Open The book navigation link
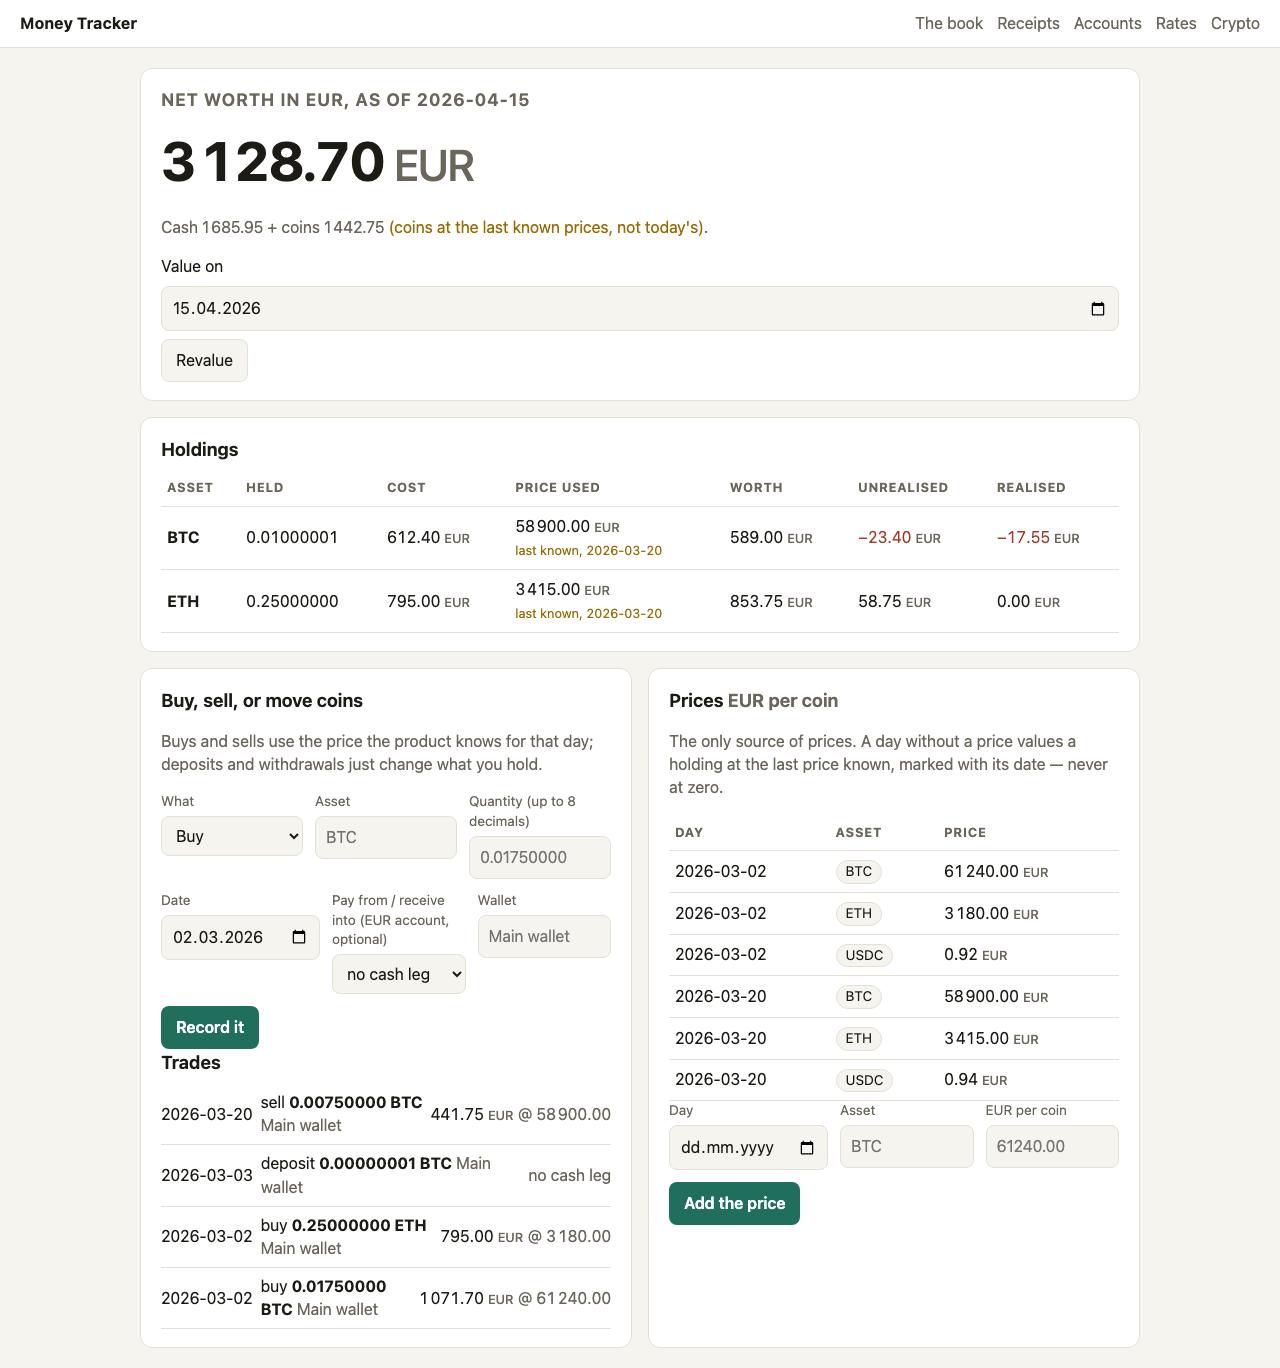Viewport: 1280px width, 1368px height. pos(949,23)
